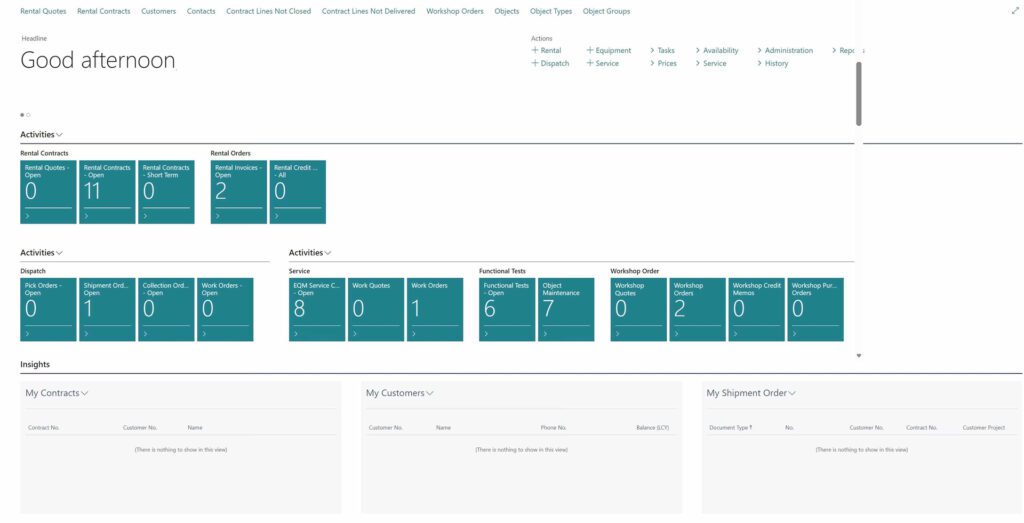
Task: Expand the My Customers dropdown chevron
Action: coord(430,393)
